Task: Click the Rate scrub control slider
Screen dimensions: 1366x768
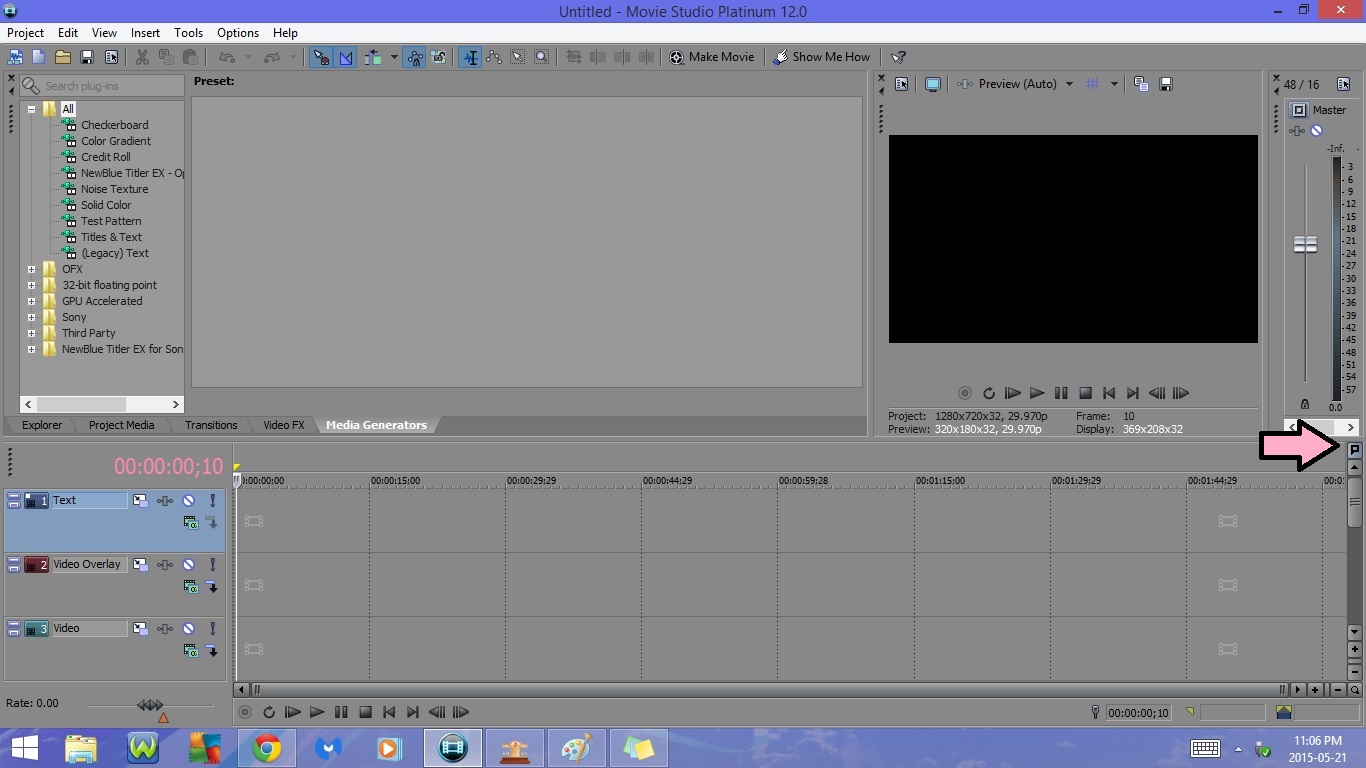Action: tap(150, 706)
